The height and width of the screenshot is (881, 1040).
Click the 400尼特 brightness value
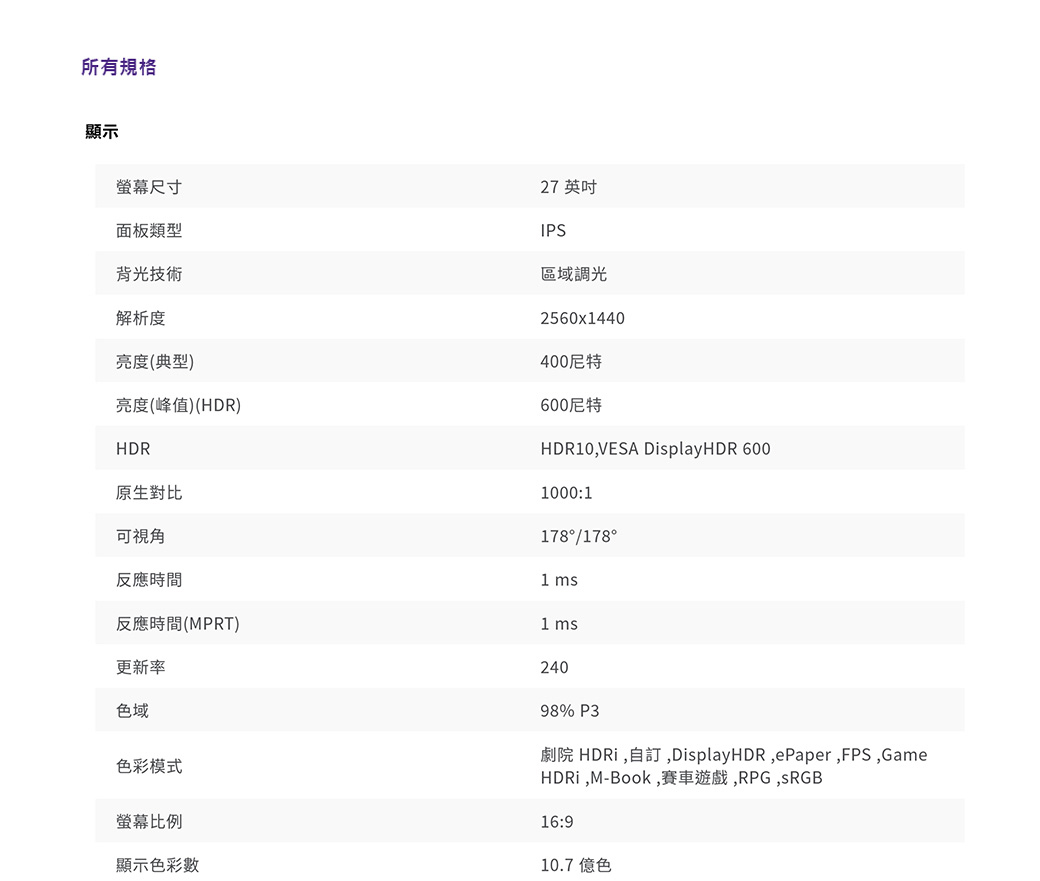pos(571,362)
